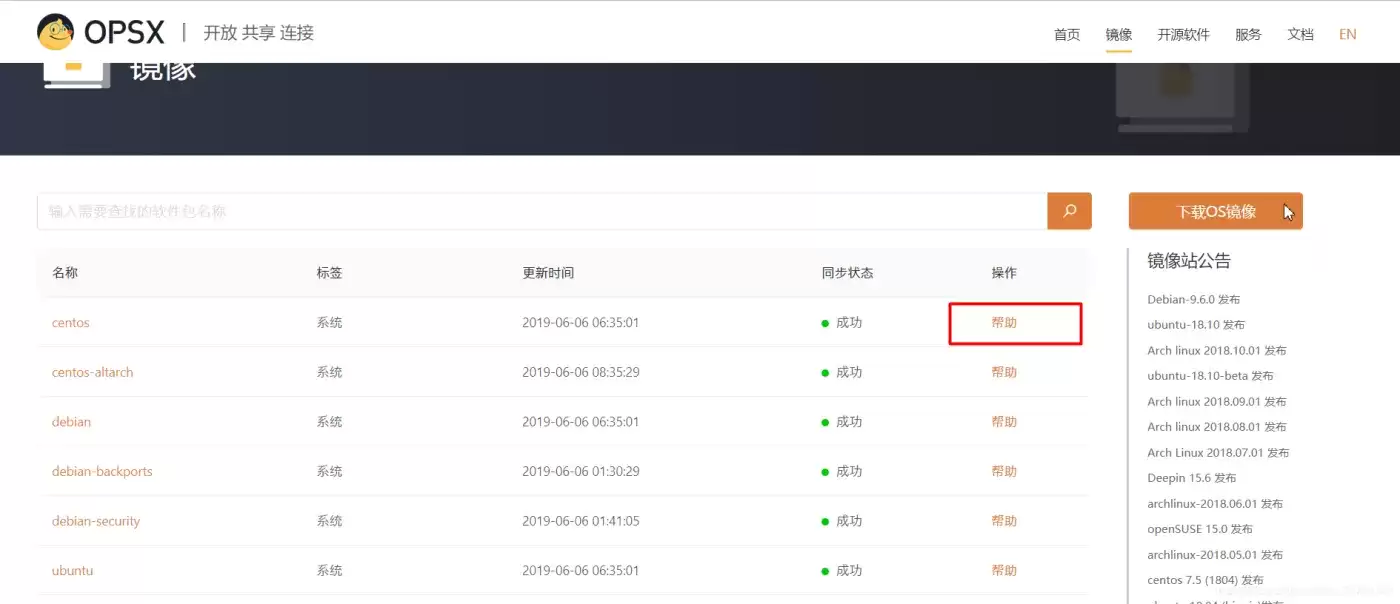
Task: Open the centos-altarch mirror link
Action: pos(92,372)
